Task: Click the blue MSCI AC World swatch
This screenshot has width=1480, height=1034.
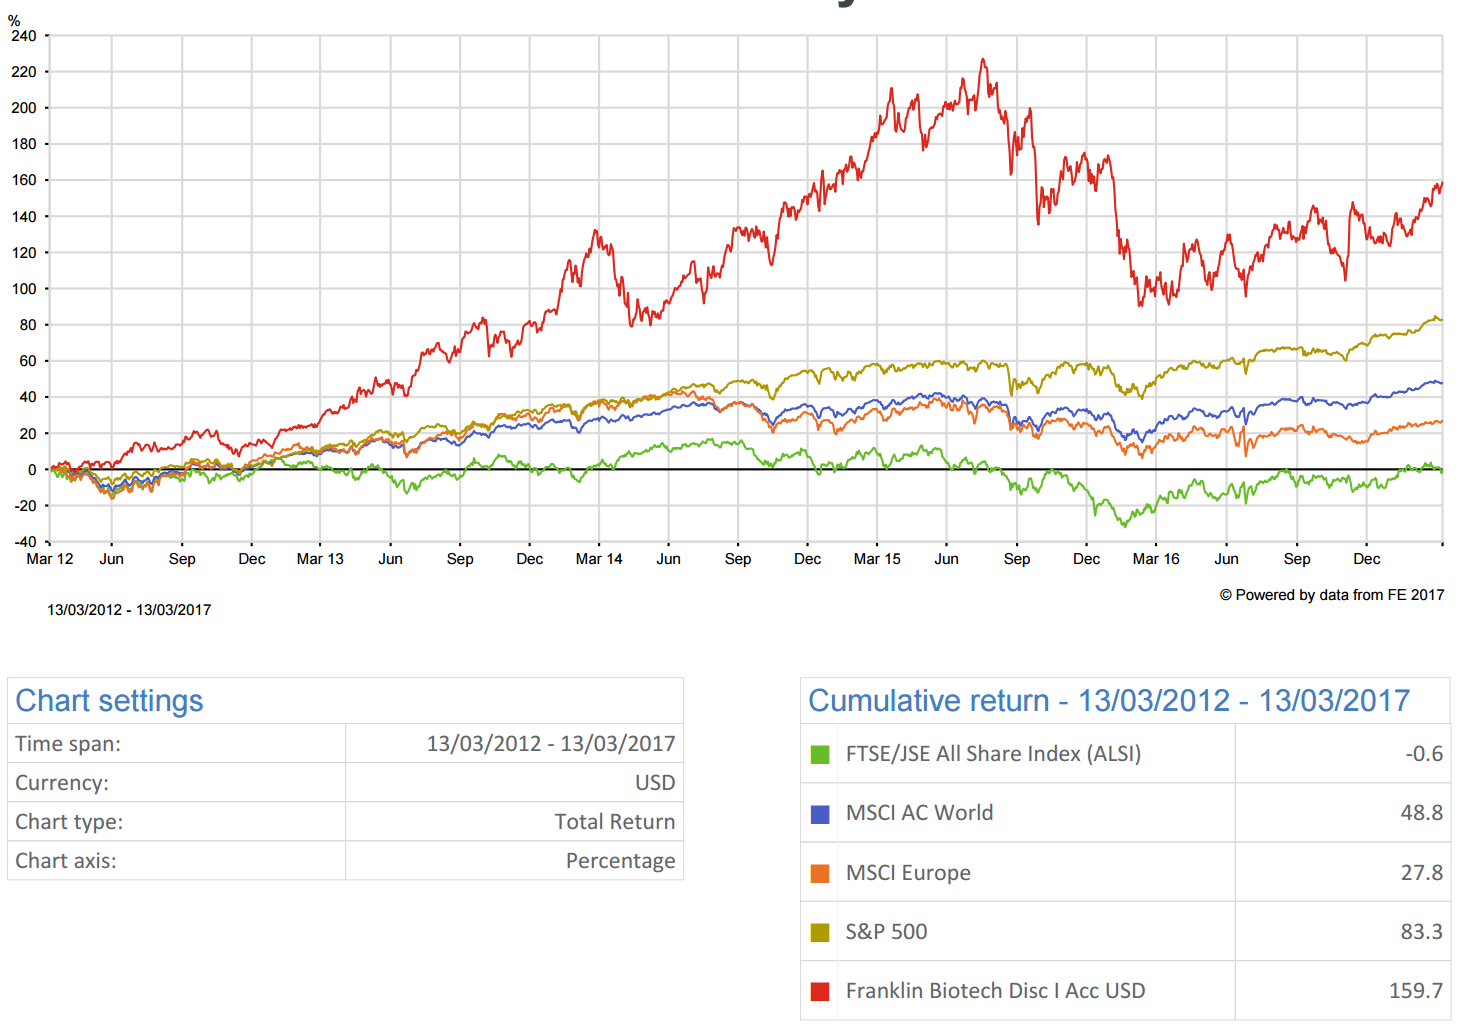Action: coord(820,814)
